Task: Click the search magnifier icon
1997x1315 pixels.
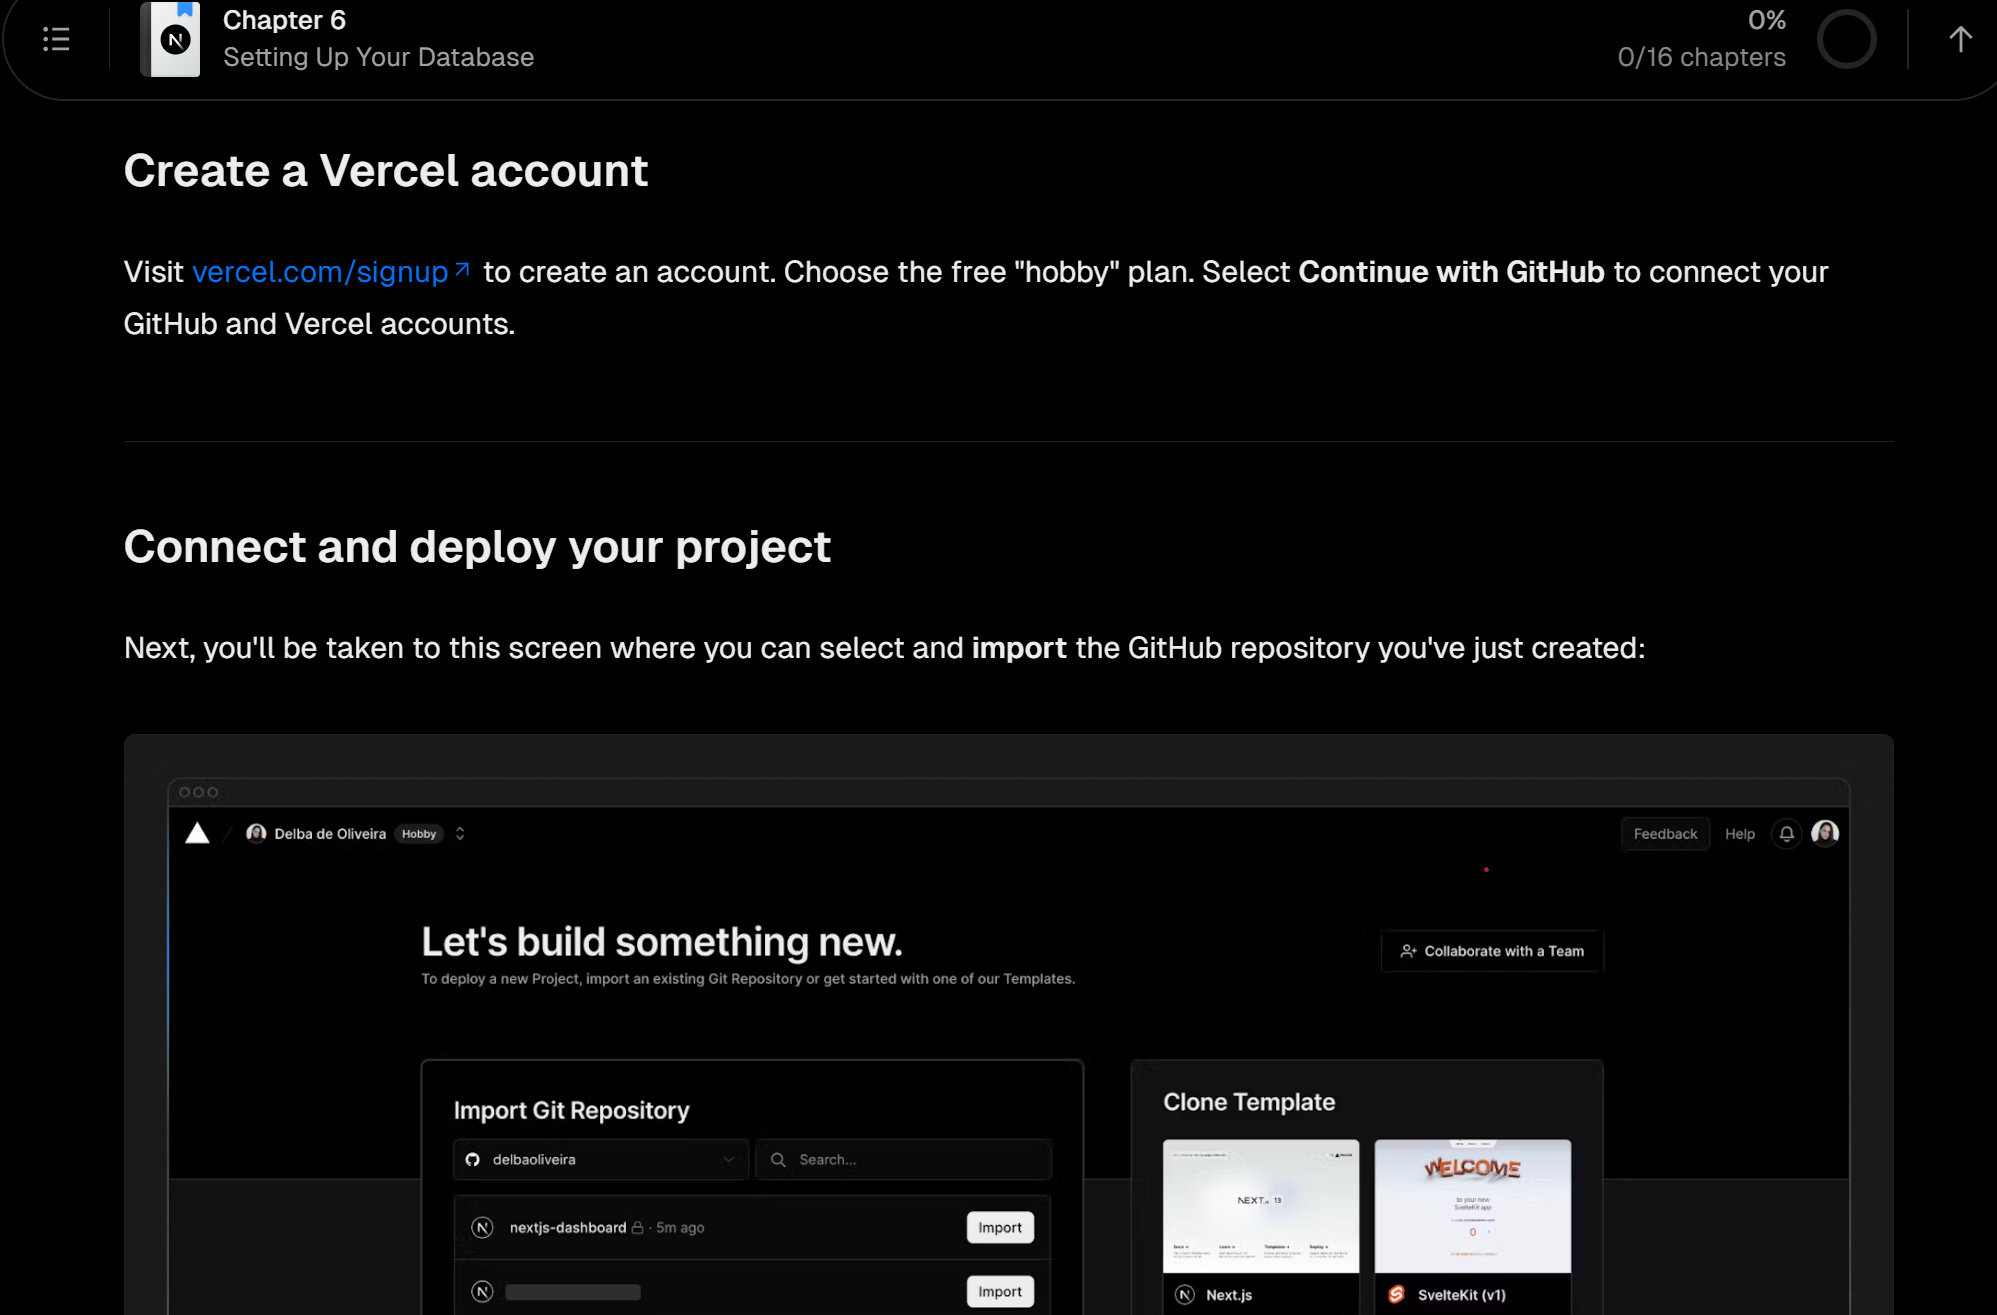Action: [778, 1160]
